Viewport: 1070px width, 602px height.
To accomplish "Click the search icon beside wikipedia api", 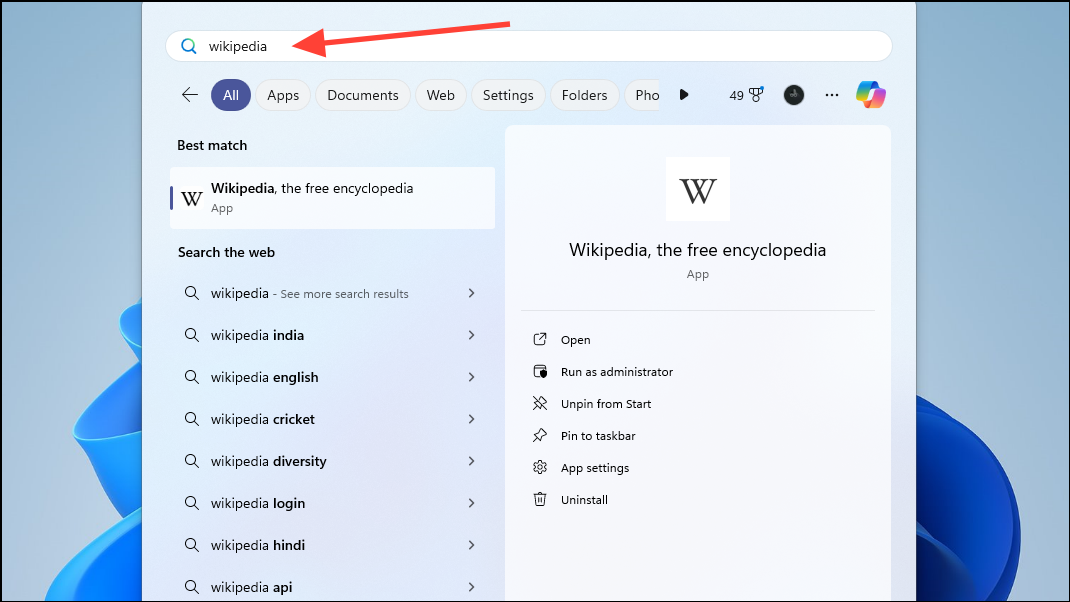I will point(192,587).
